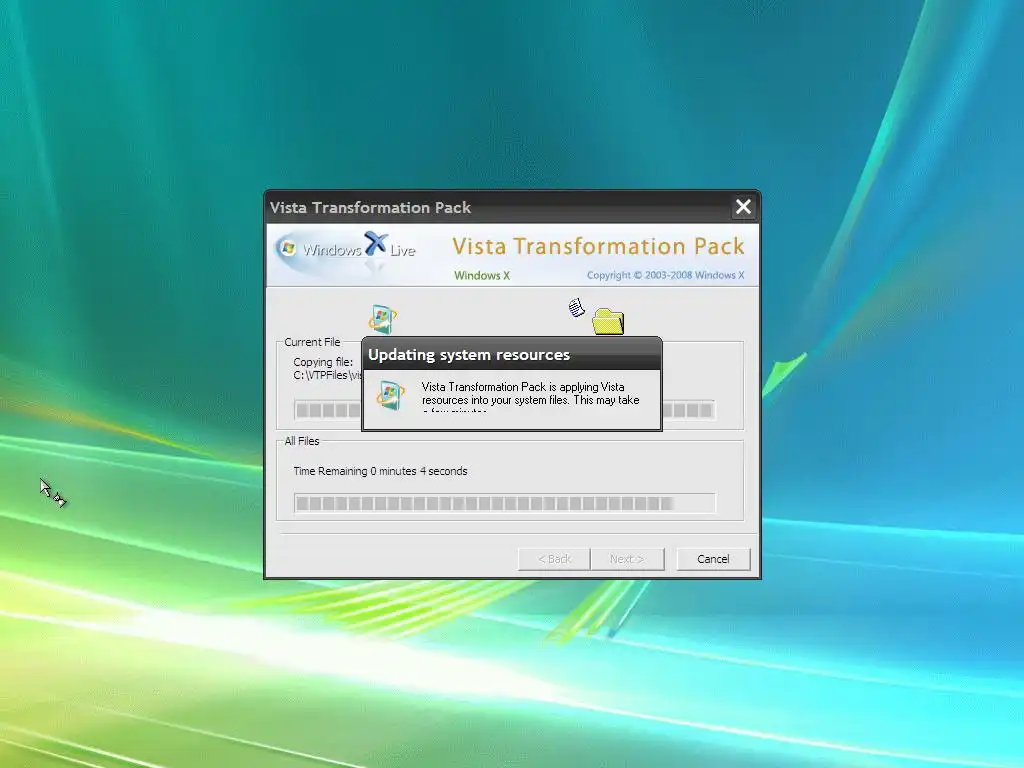Click the "Copying file:" label

[323, 362]
